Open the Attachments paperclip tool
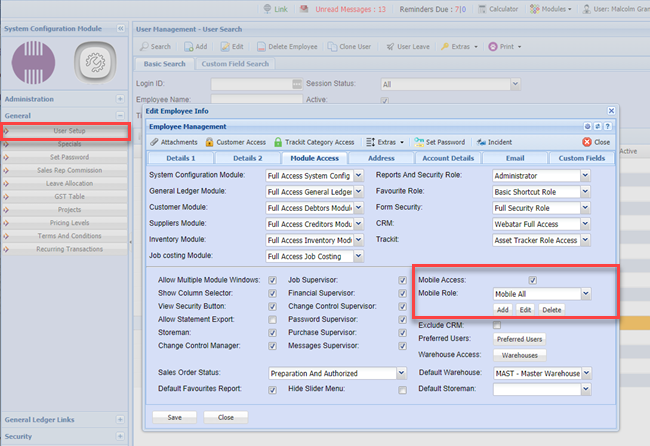The width and height of the screenshot is (650, 446). [x=155, y=143]
